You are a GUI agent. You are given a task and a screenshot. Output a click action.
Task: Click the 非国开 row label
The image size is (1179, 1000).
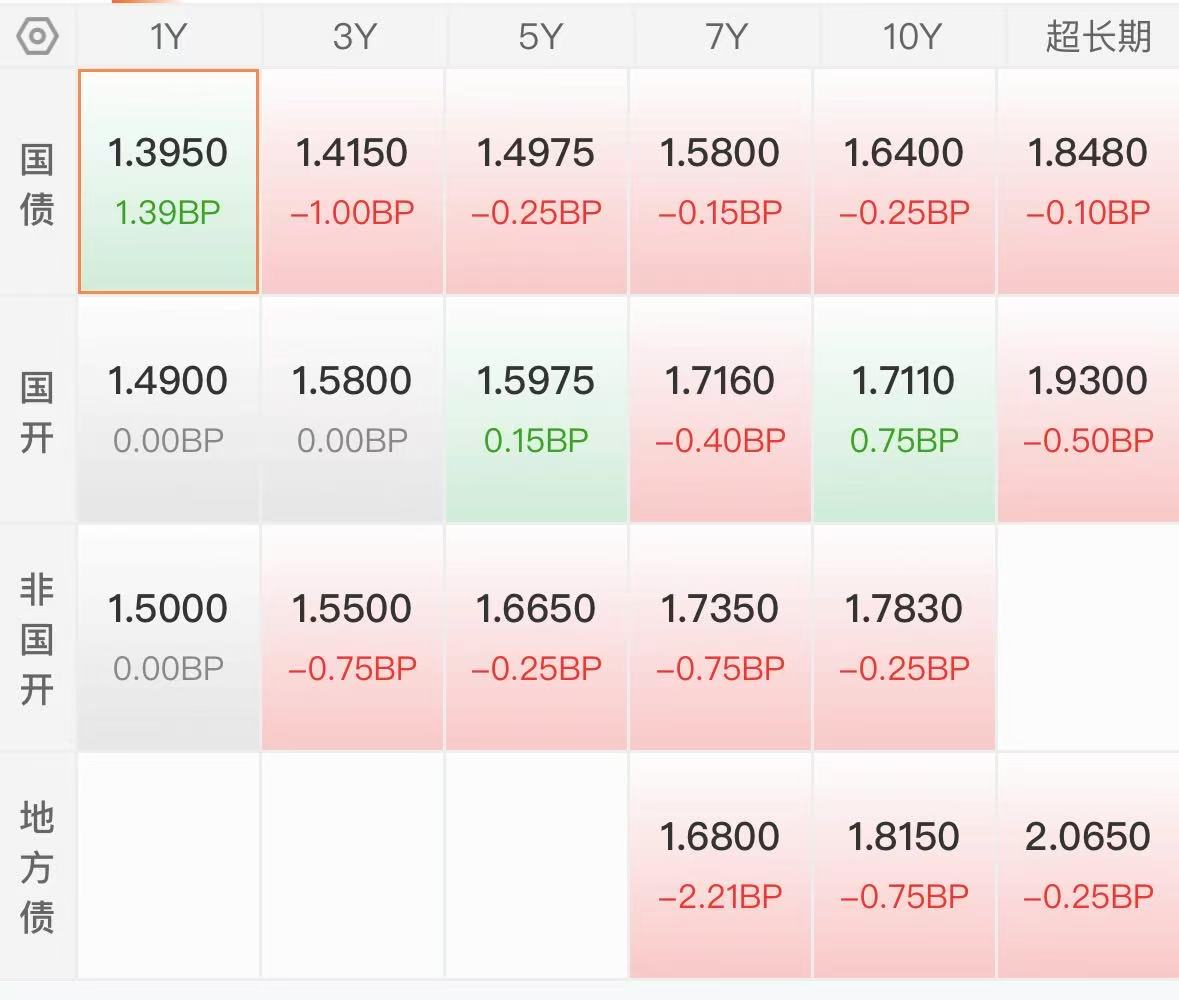[37, 640]
